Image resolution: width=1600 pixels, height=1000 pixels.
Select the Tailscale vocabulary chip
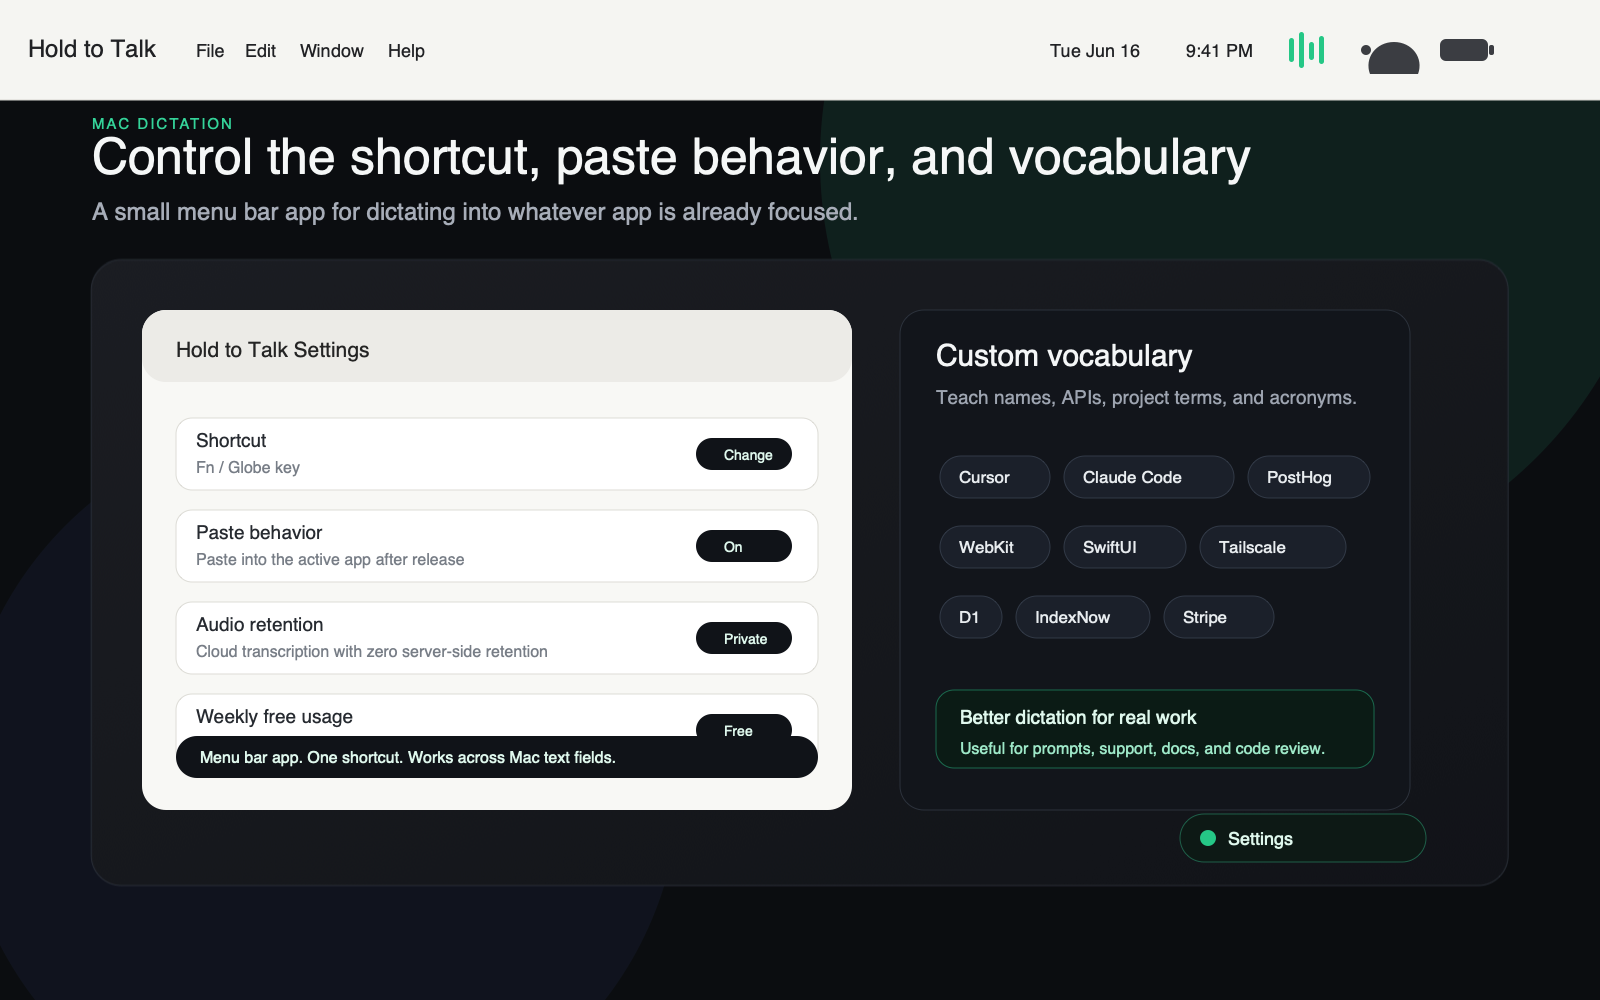coord(1273,547)
